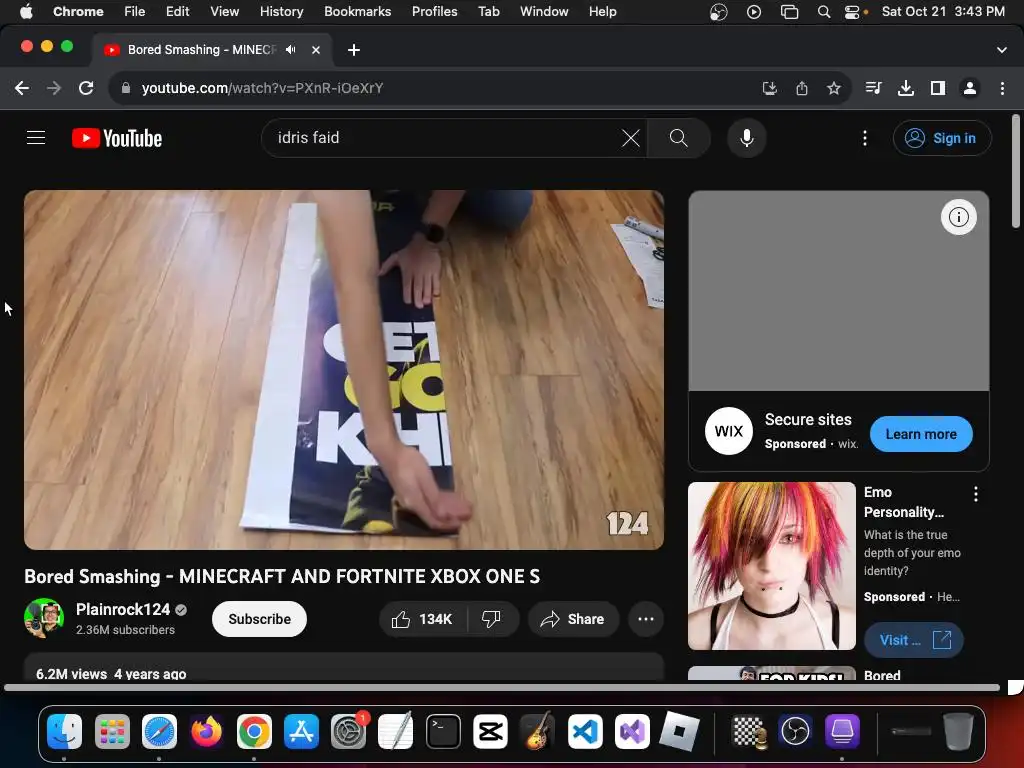Click Learn more on Wix ad
The width and height of the screenshot is (1024, 768).
(x=921, y=434)
